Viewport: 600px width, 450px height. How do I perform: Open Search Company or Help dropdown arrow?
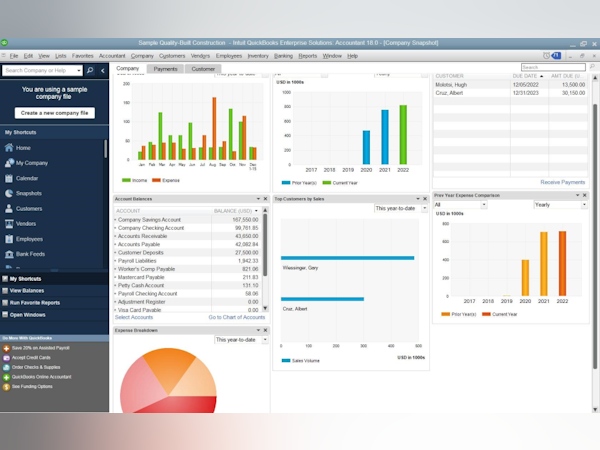pos(79,70)
